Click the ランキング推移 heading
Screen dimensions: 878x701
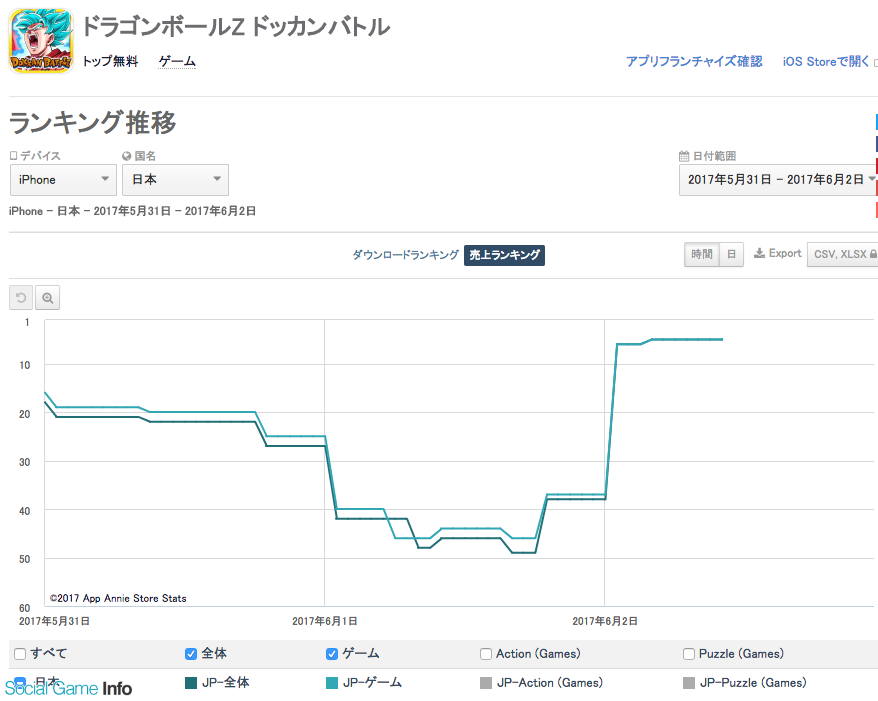coord(93,123)
